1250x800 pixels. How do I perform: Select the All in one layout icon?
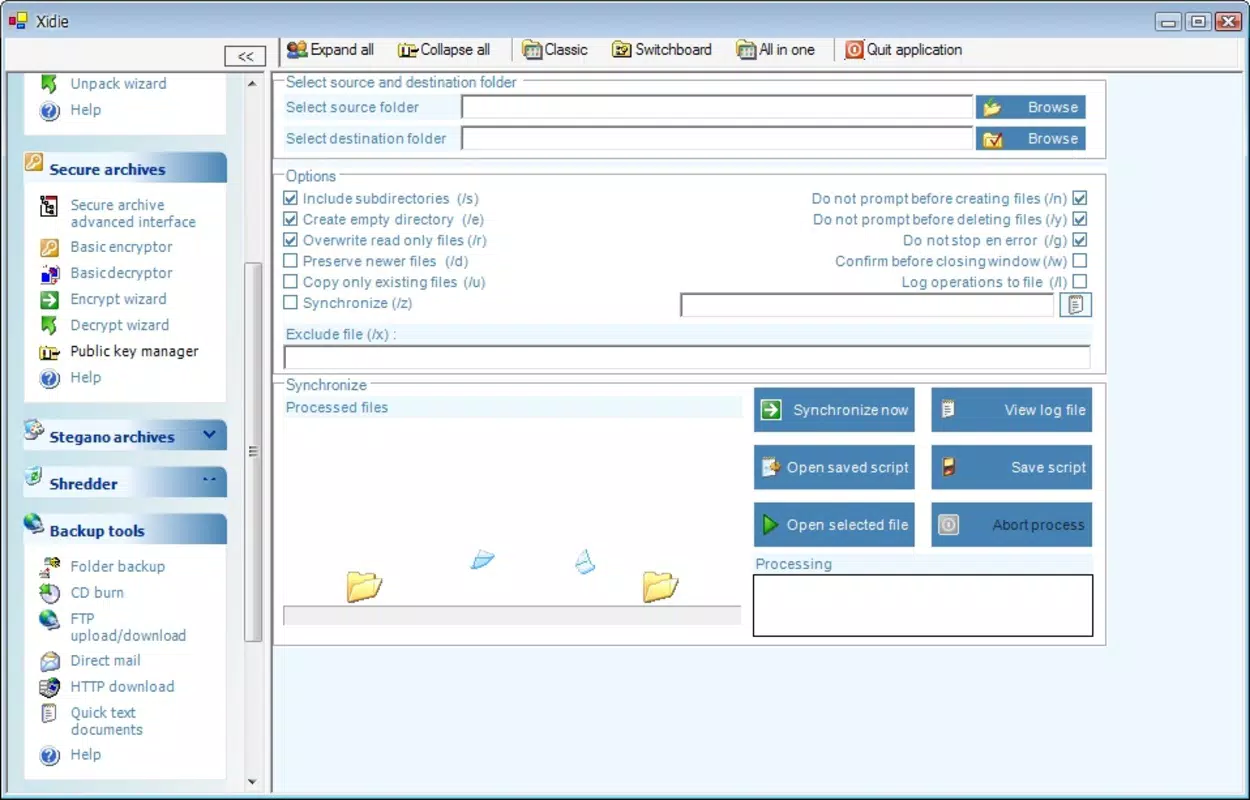tap(746, 50)
